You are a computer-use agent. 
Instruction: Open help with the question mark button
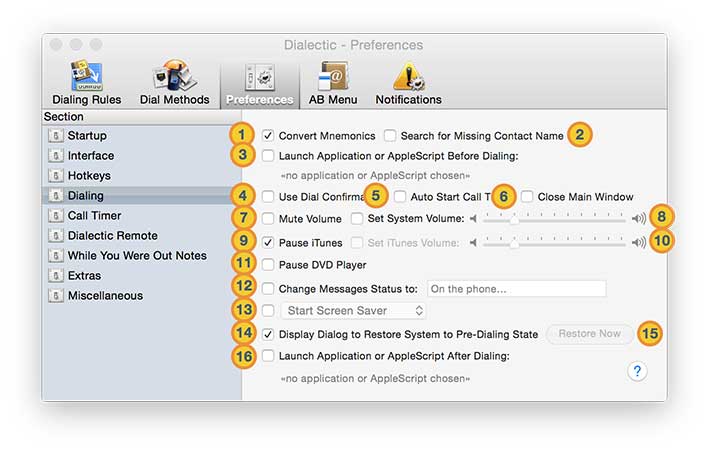[637, 371]
